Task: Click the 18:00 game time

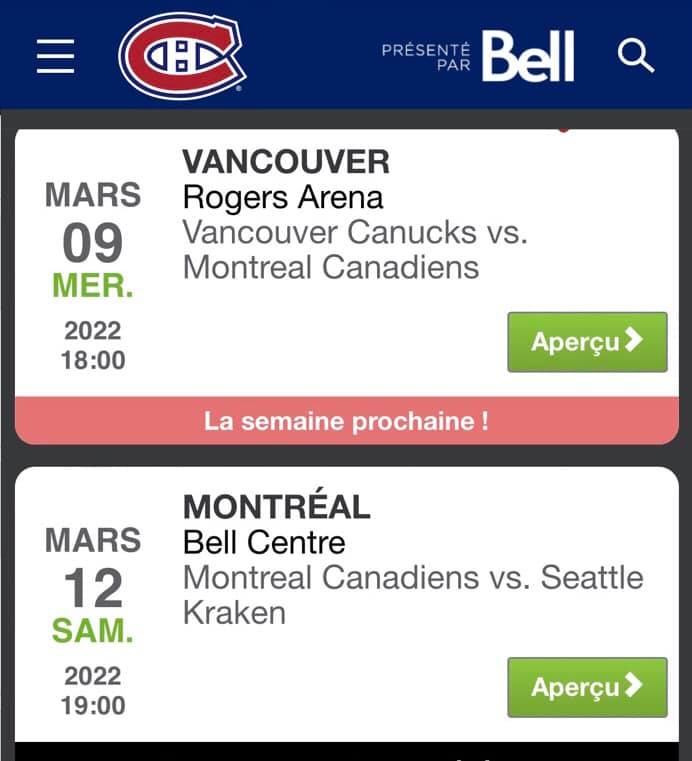Action: tap(93, 361)
